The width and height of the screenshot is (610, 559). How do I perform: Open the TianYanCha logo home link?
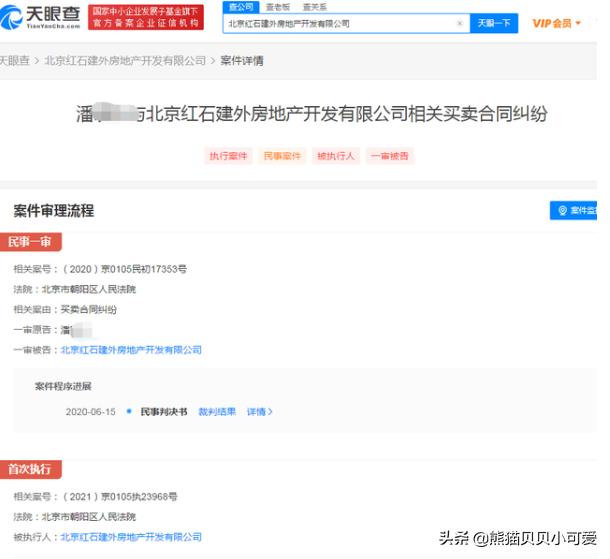(x=40, y=17)
